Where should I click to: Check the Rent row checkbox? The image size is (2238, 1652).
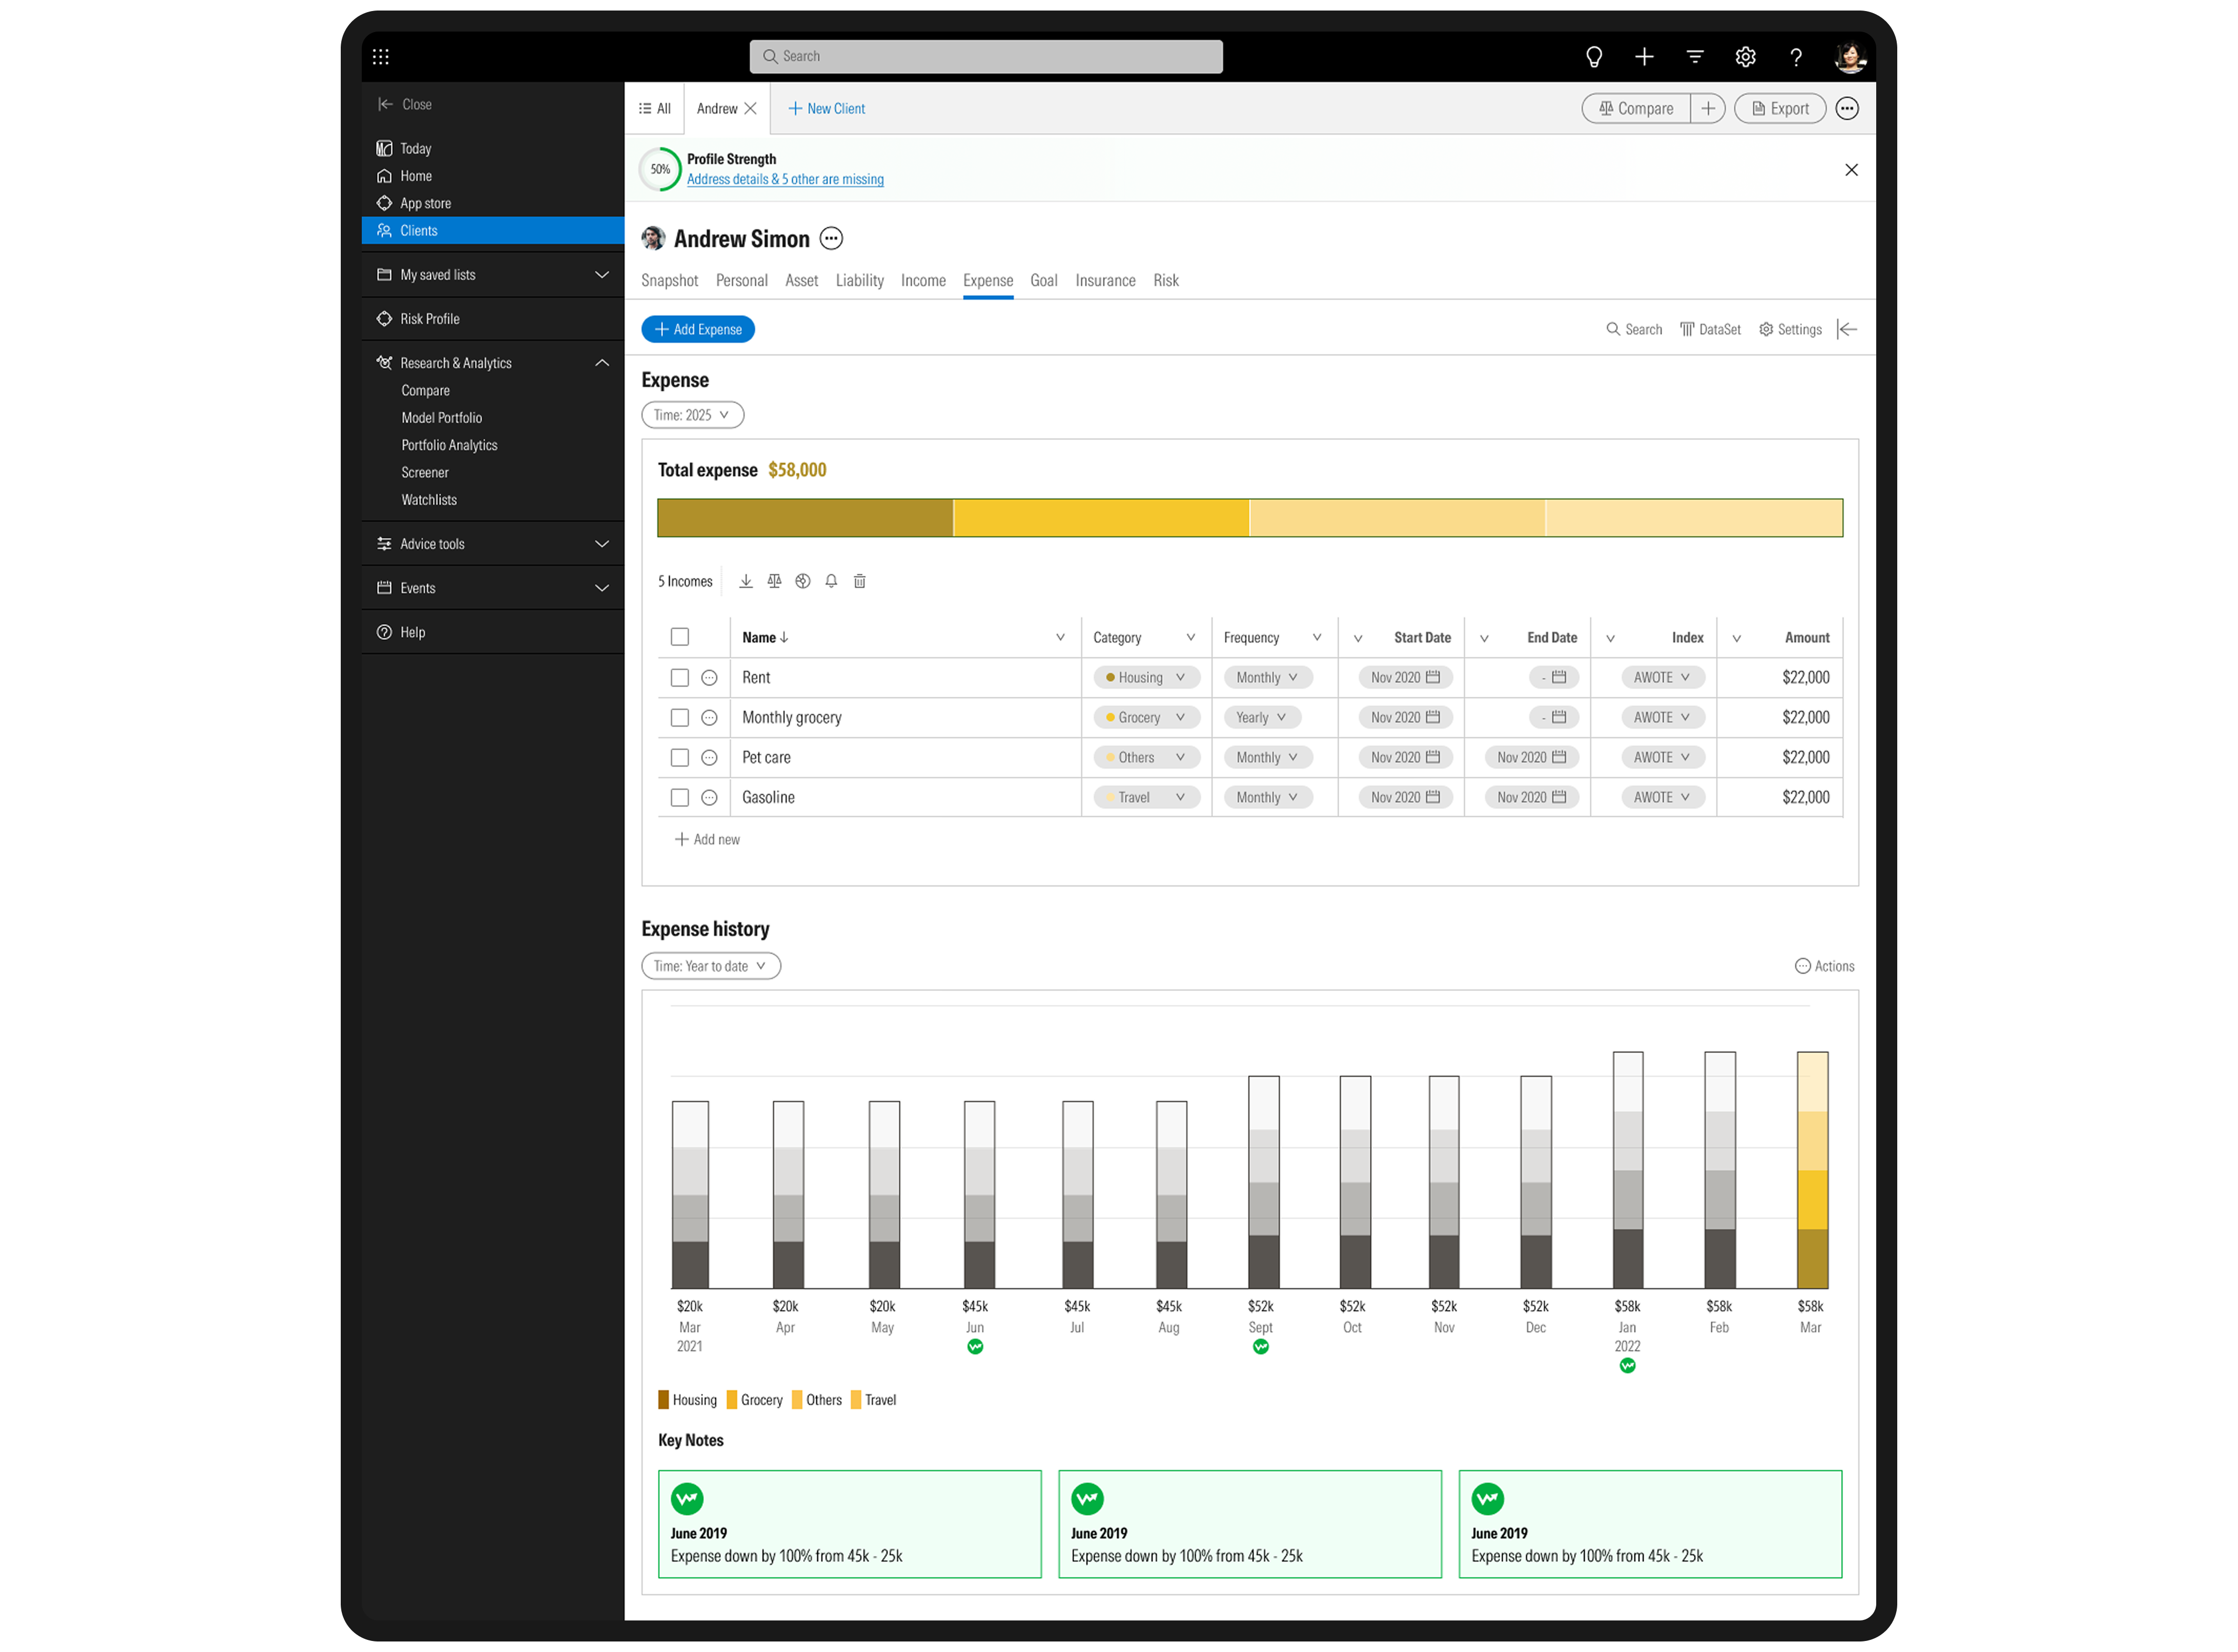(x=680, y=678)
